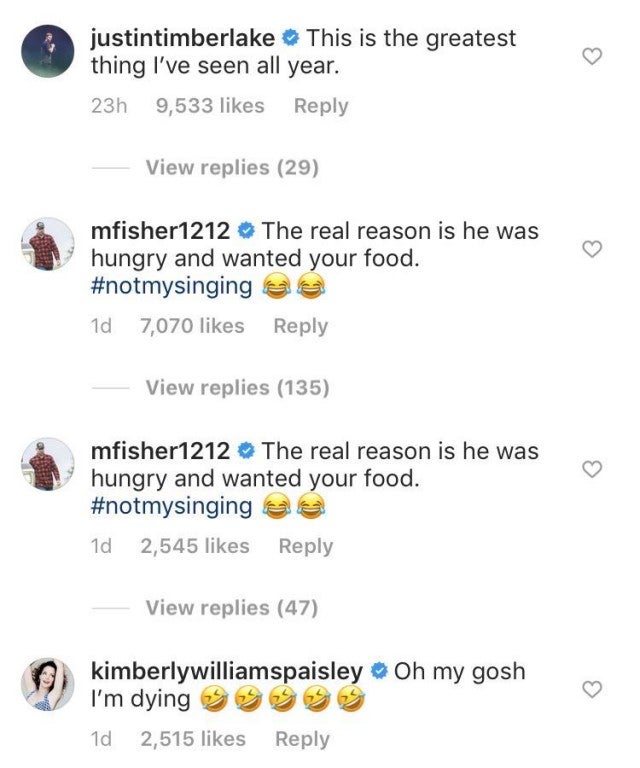Expand View replies (135)
The width and height of the screenshot is (640, 768).
237,387
